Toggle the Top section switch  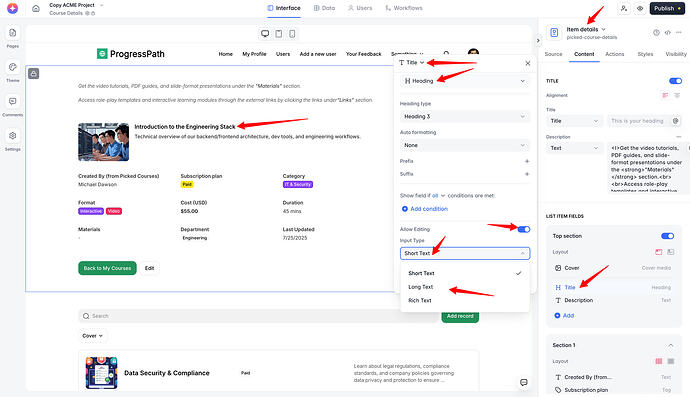(668, 236)
